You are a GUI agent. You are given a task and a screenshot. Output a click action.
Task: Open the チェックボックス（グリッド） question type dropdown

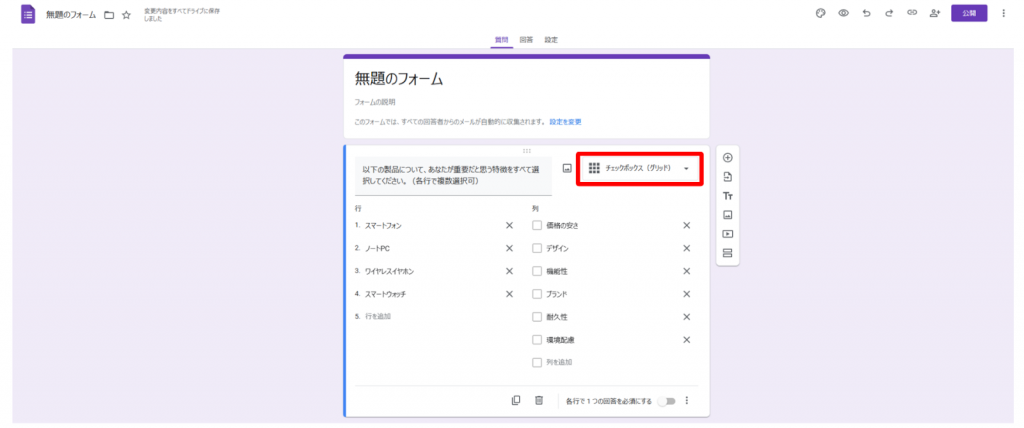point(640,168)
